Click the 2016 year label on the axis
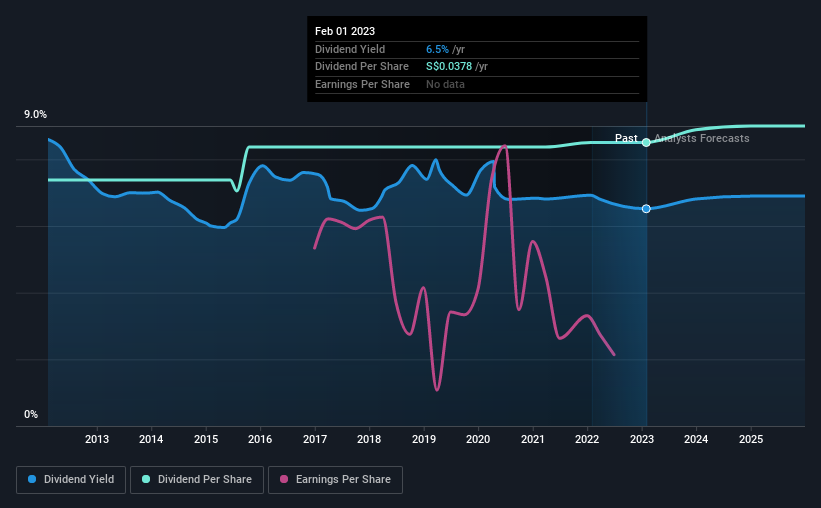Viewport: 821px width, 508px height. pos(260,439)
